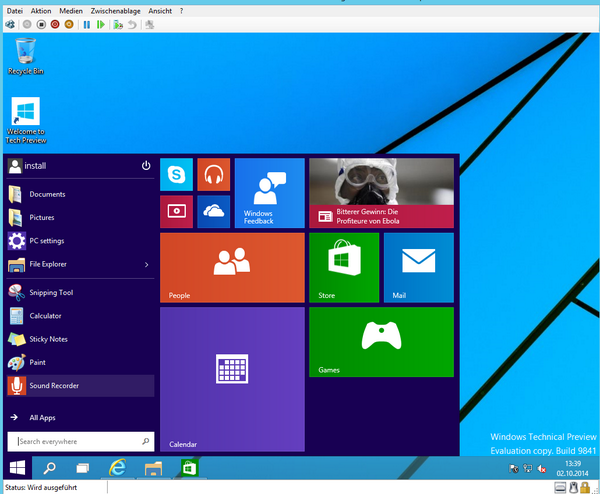The image size is (600, 494).
Task: Open the Store icon on the taskbar
Action: click(189, 468)
